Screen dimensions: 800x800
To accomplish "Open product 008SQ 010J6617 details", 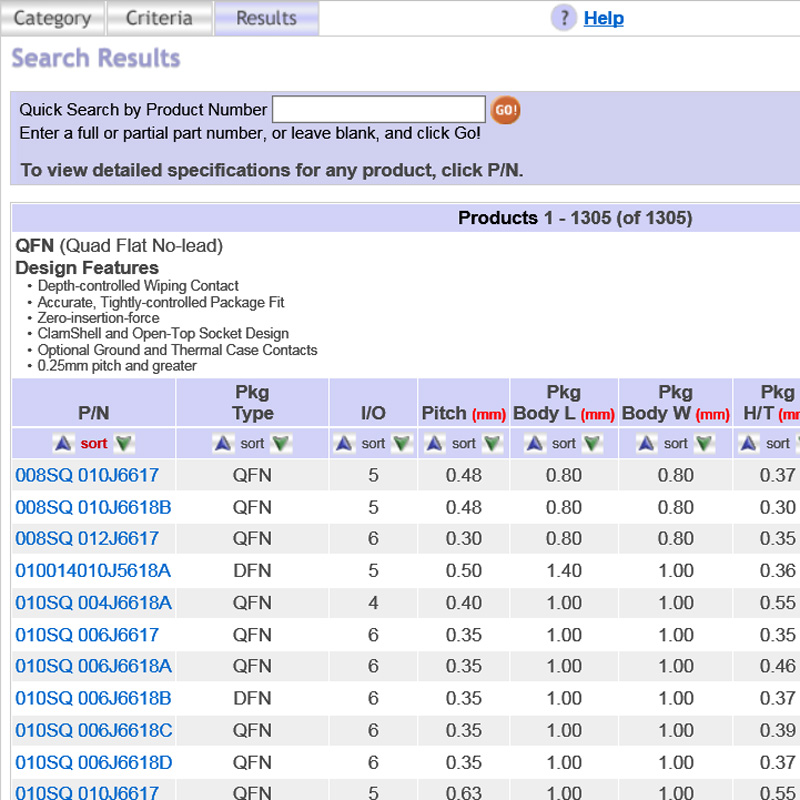I will (x=87, y=475).
